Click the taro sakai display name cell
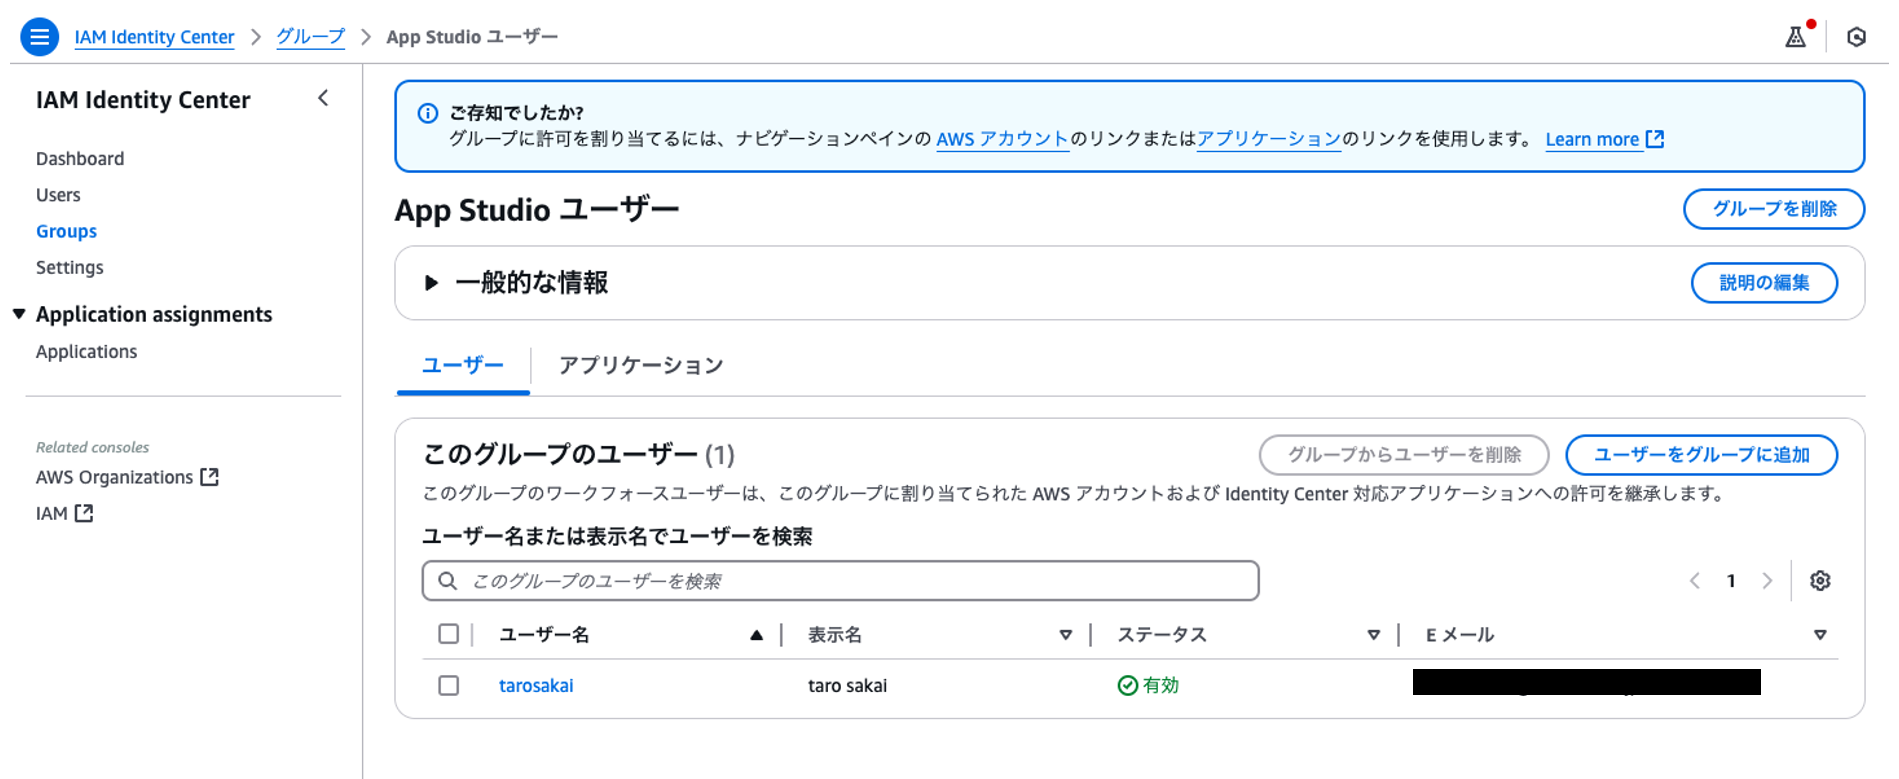 click(x=847, y=686)
